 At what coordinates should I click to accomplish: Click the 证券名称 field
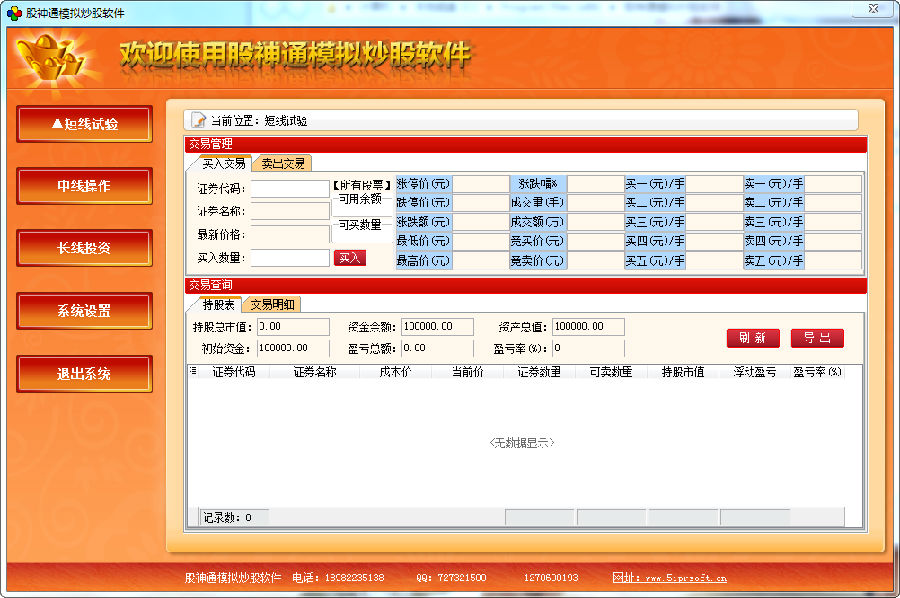[x=290, y=211]
